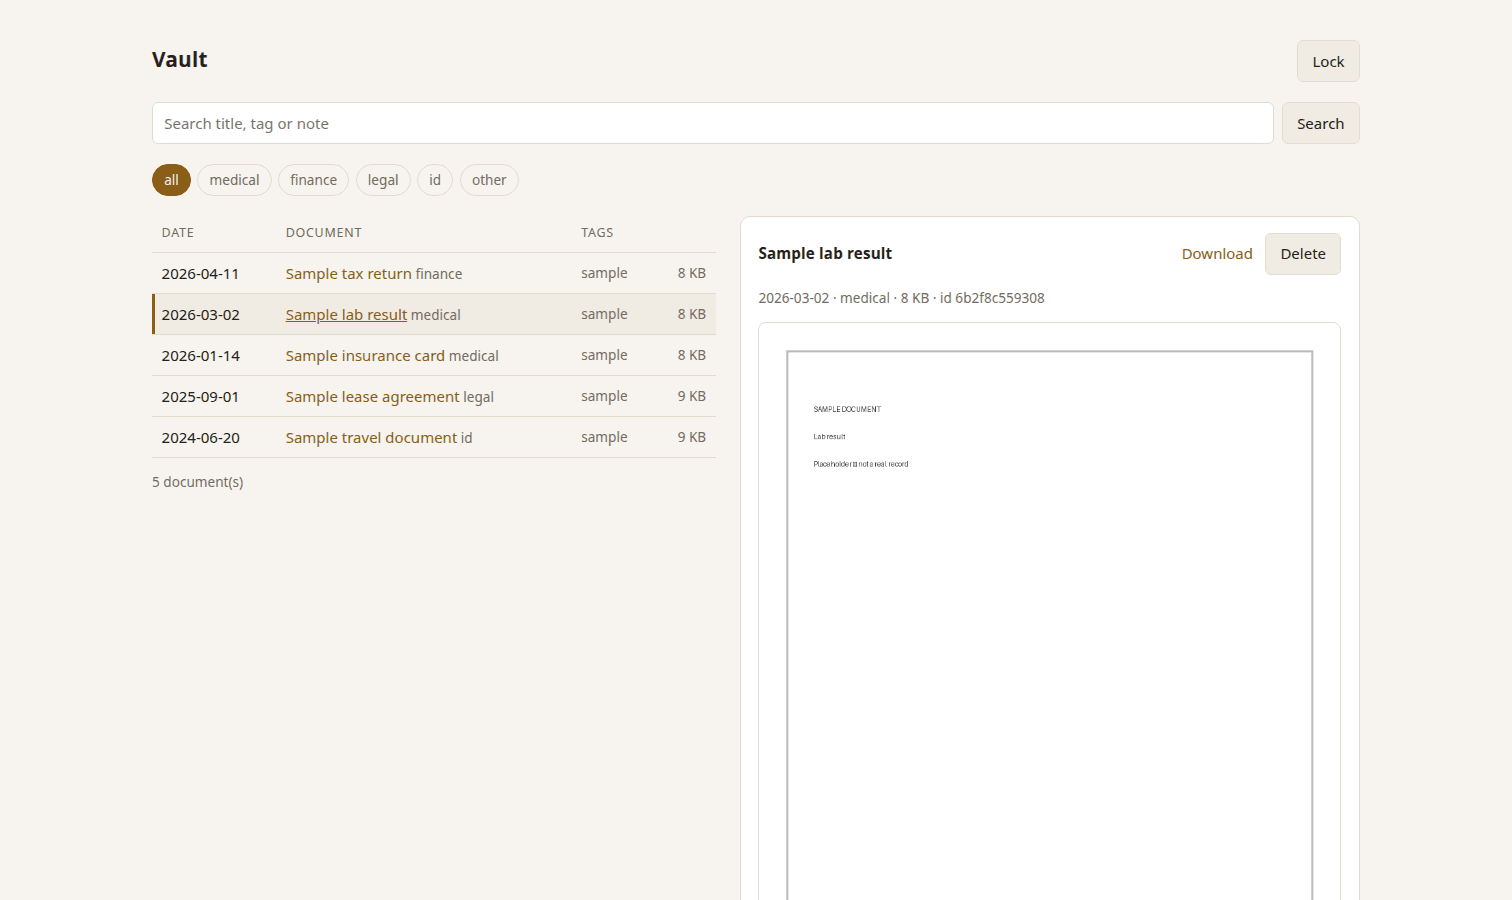Select date 2024-06-20 cell
1512x900 pixels.
[x=200, y=438]
